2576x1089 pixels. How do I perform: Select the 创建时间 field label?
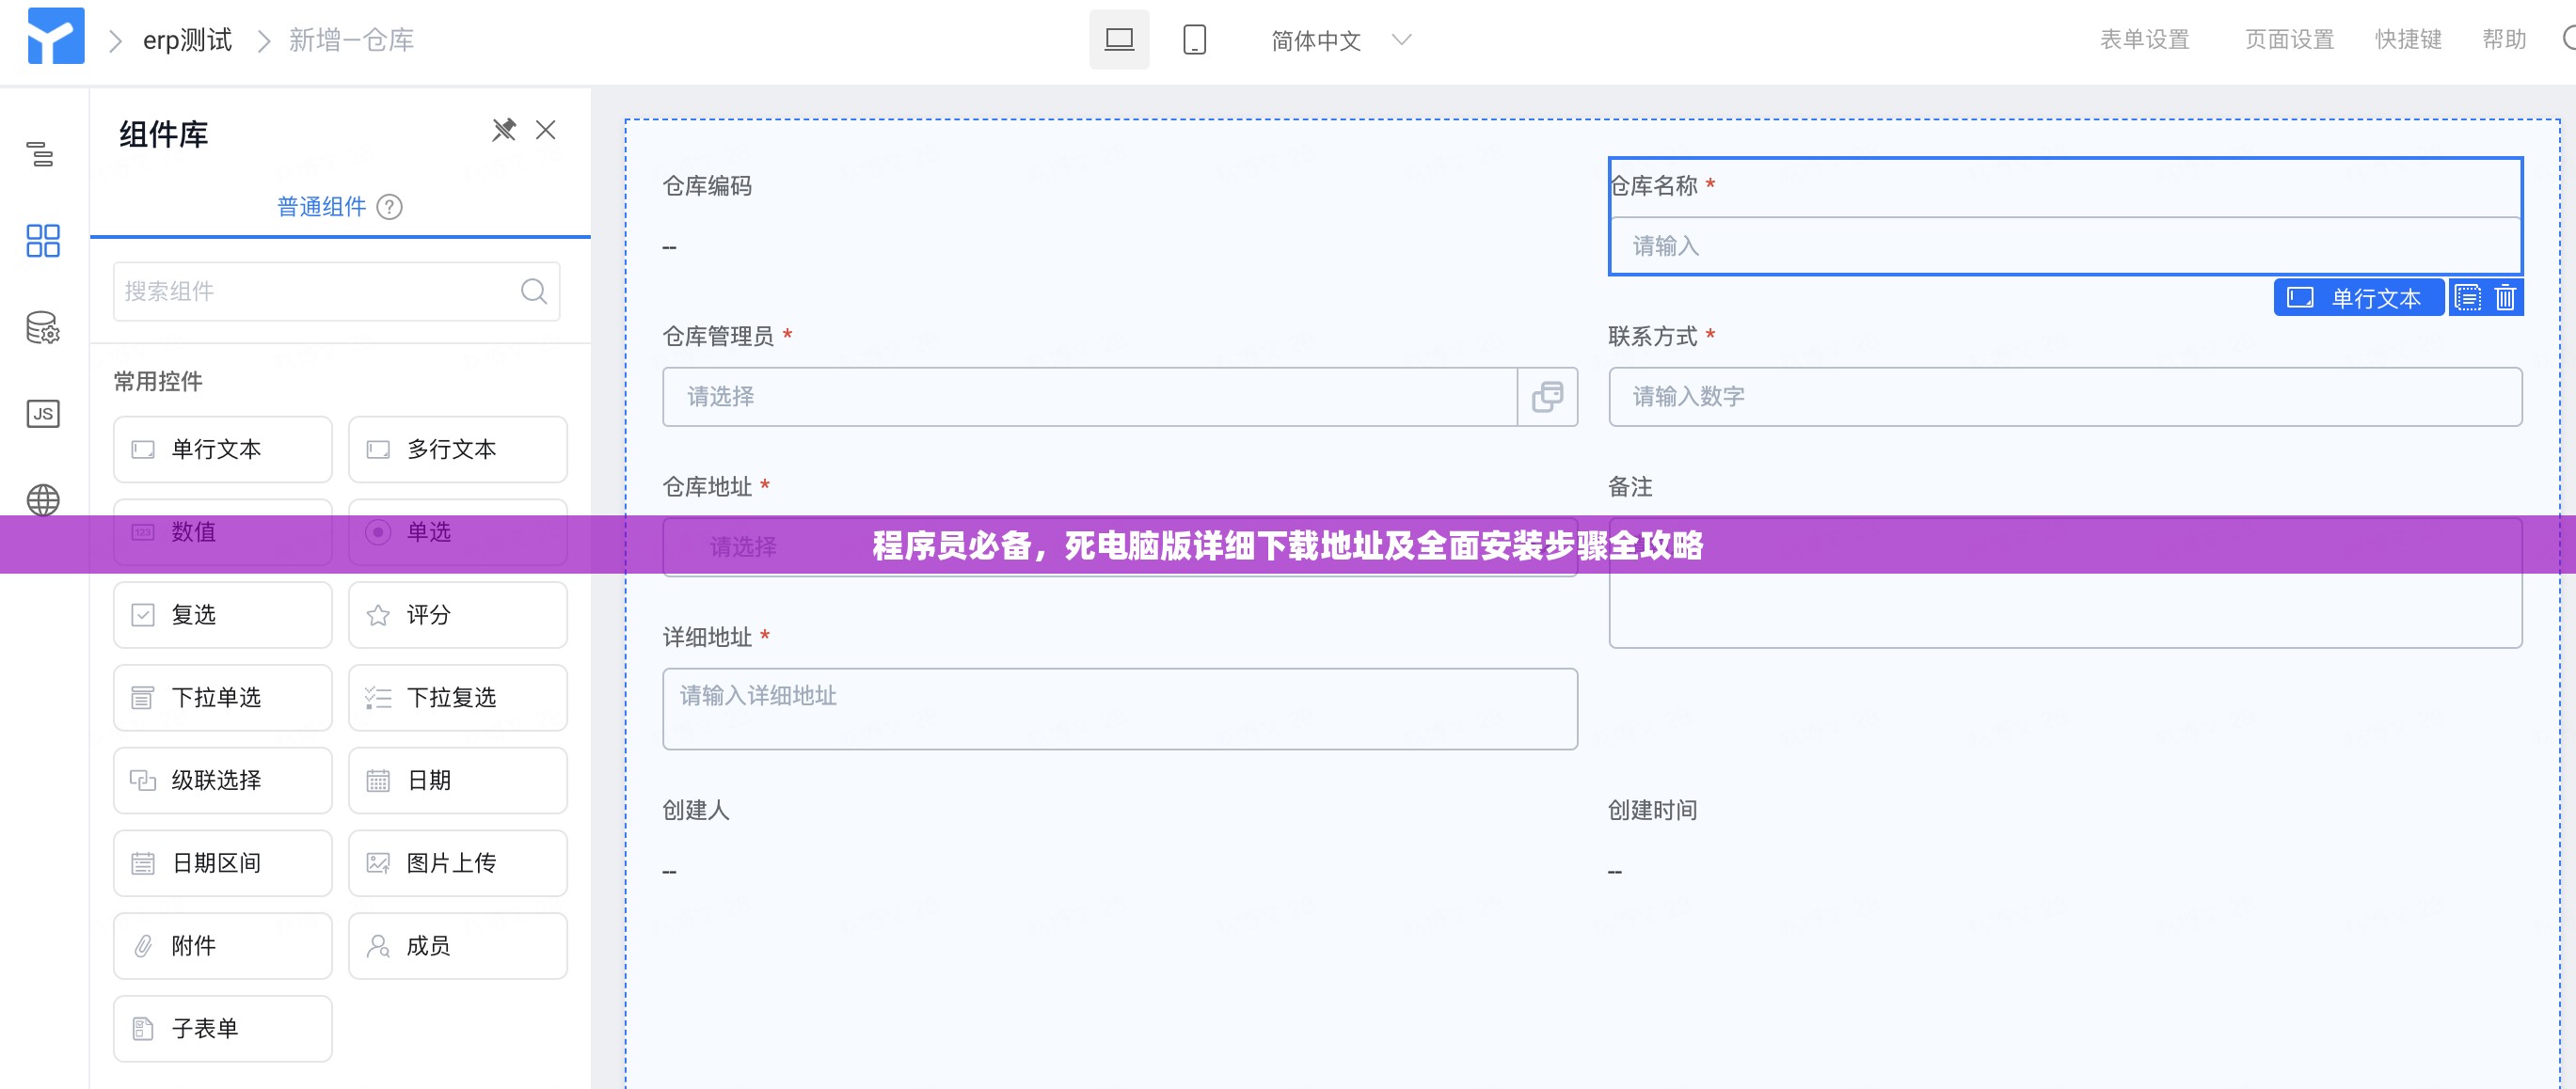pos(1652,810)
